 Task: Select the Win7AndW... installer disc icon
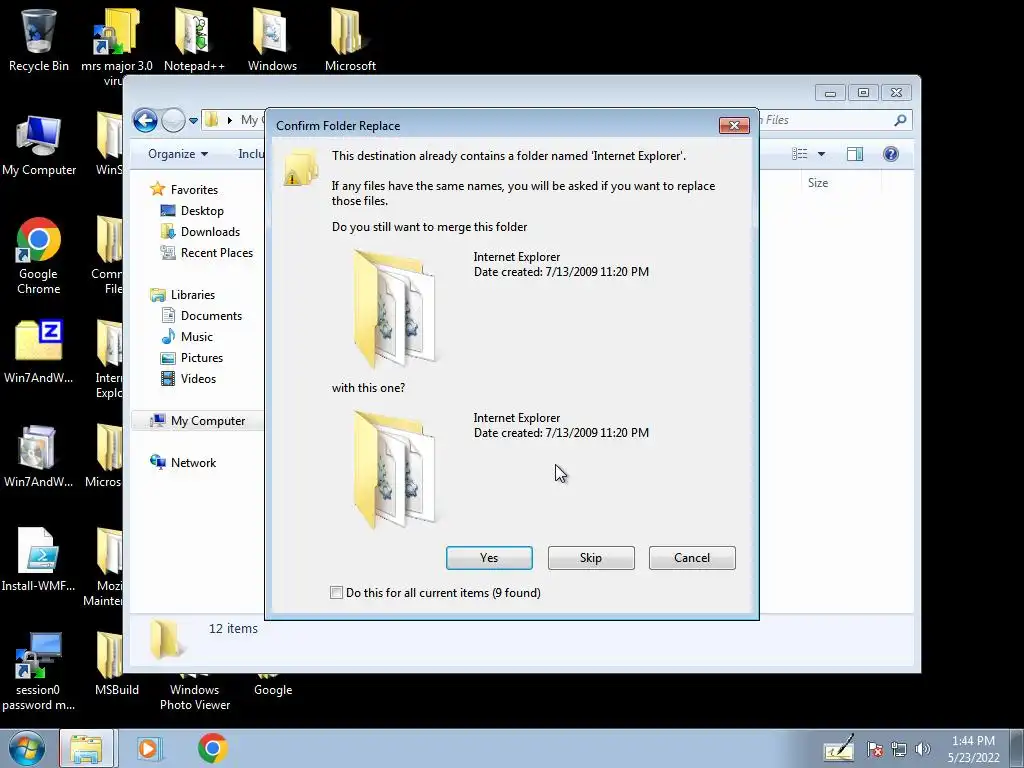click(x=39, y=456)
